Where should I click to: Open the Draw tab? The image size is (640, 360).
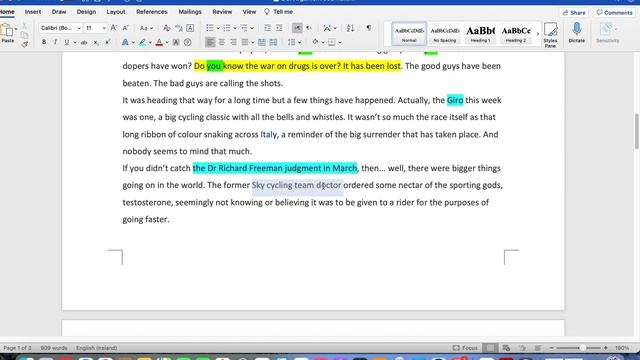click(x=59, y=12)
